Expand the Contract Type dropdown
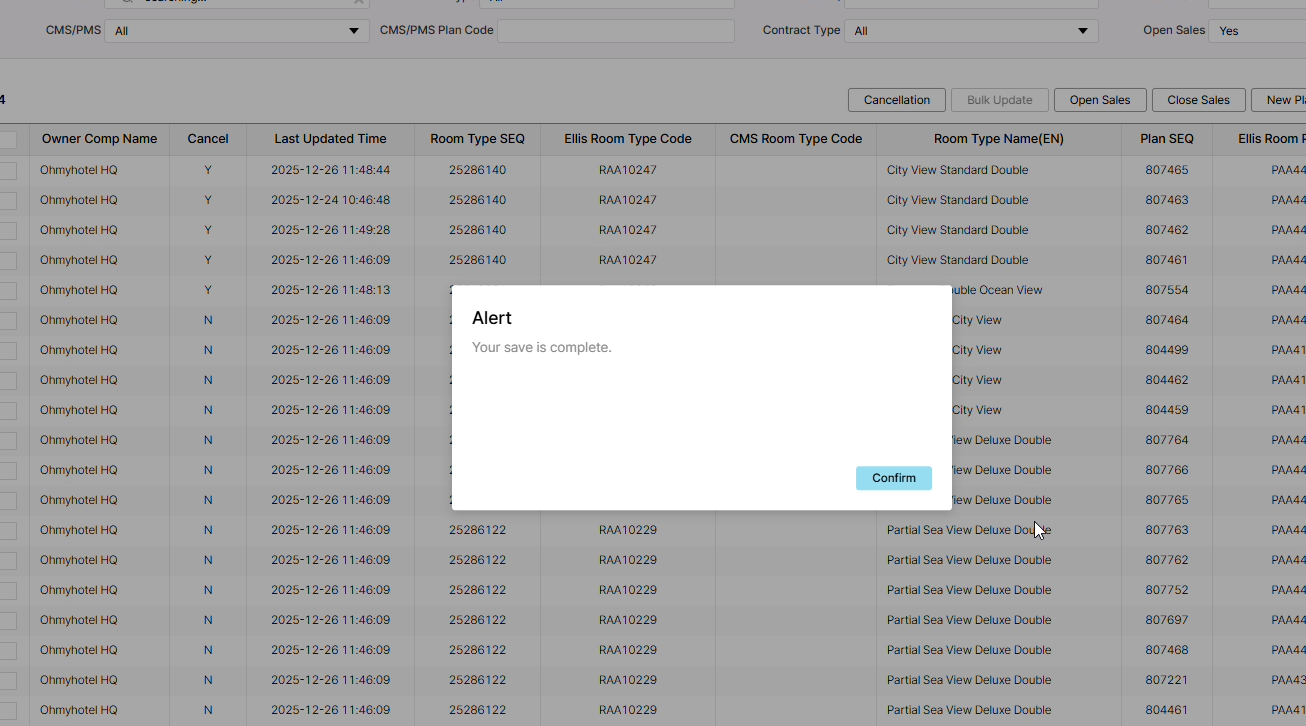The width and height of the screenshot is (1306, 726). (x=970, y=31)
